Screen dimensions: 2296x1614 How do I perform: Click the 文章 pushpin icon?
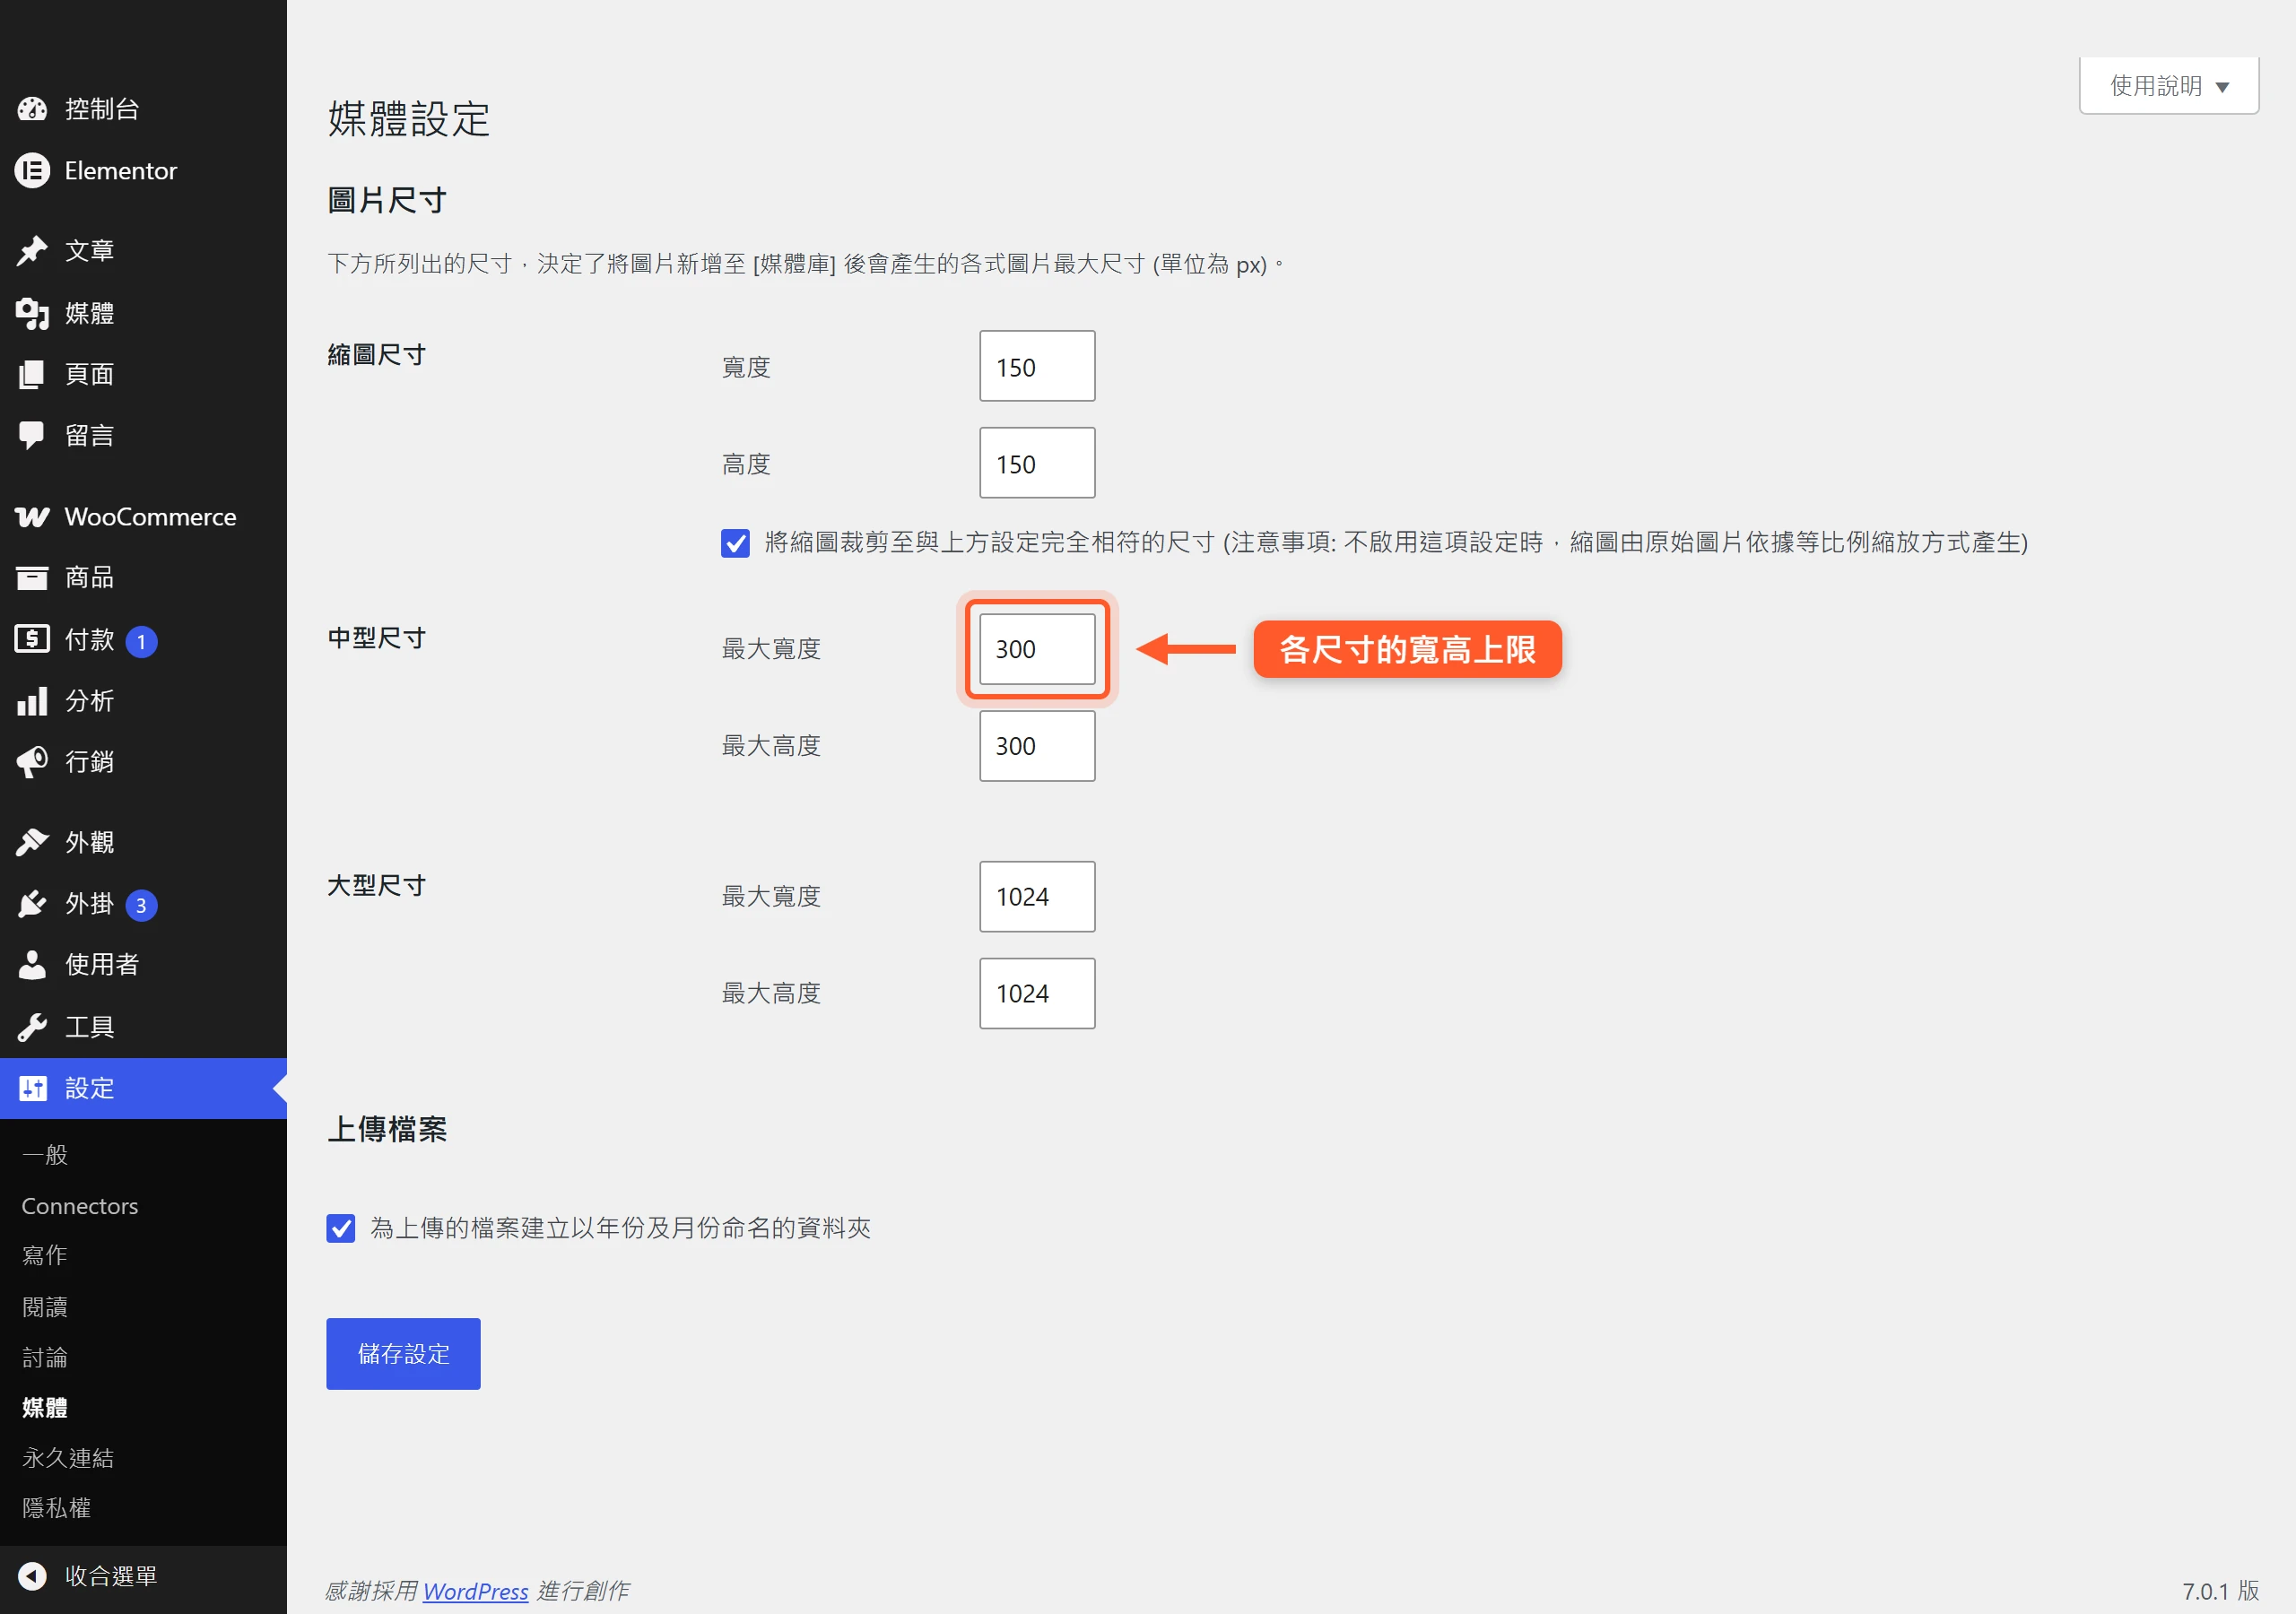click(x=32, y=250)
